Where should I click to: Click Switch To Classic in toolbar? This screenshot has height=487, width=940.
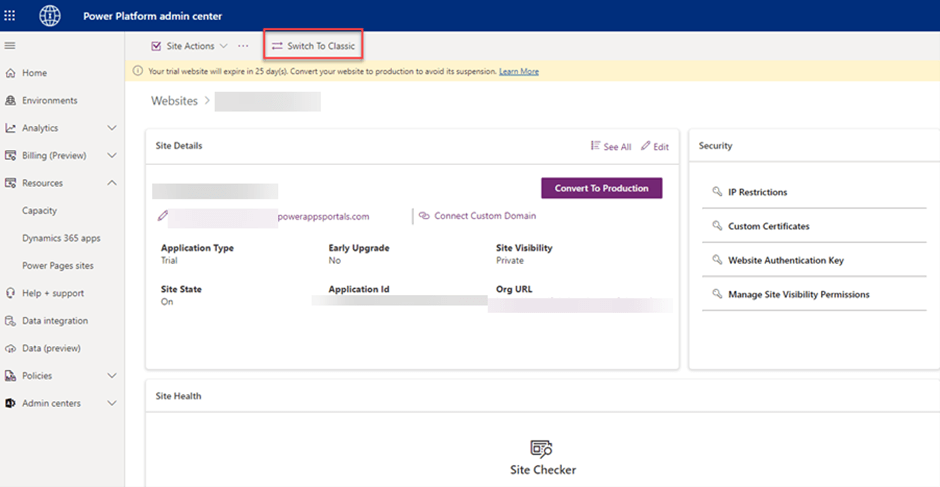pyautogui.click(x=312, y=46)
